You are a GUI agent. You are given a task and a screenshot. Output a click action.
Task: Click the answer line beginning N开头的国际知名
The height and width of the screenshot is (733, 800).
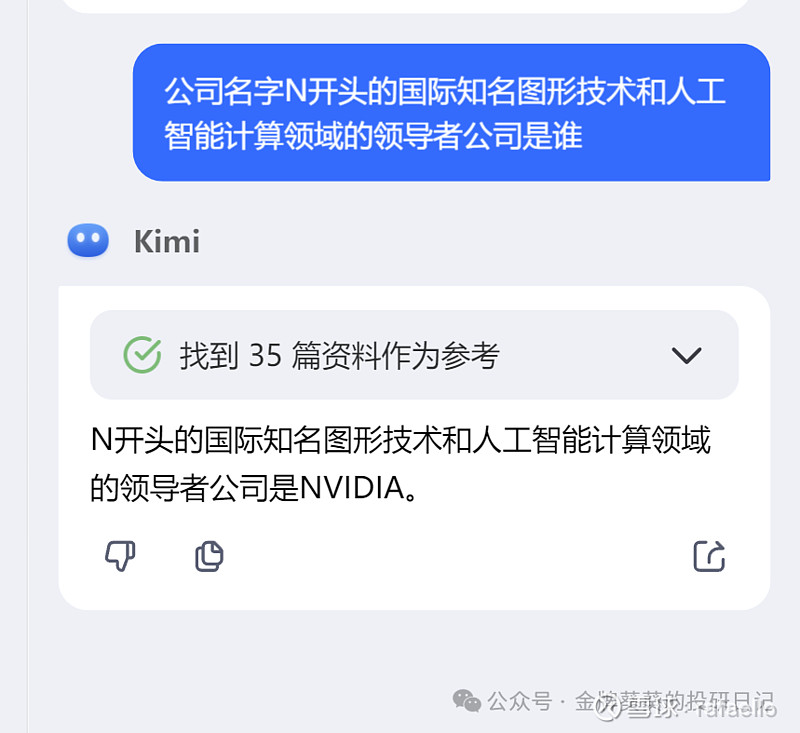[x=401, y=440]
